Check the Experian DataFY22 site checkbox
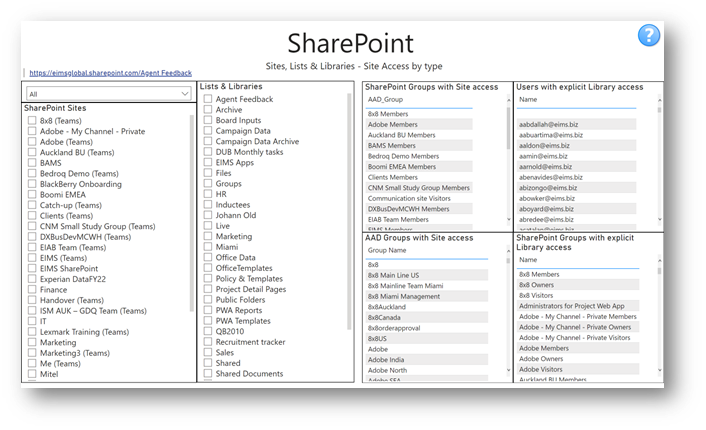The height and width of the screenshot is (430, 706). pyautogui.click(x=32, y=279)
